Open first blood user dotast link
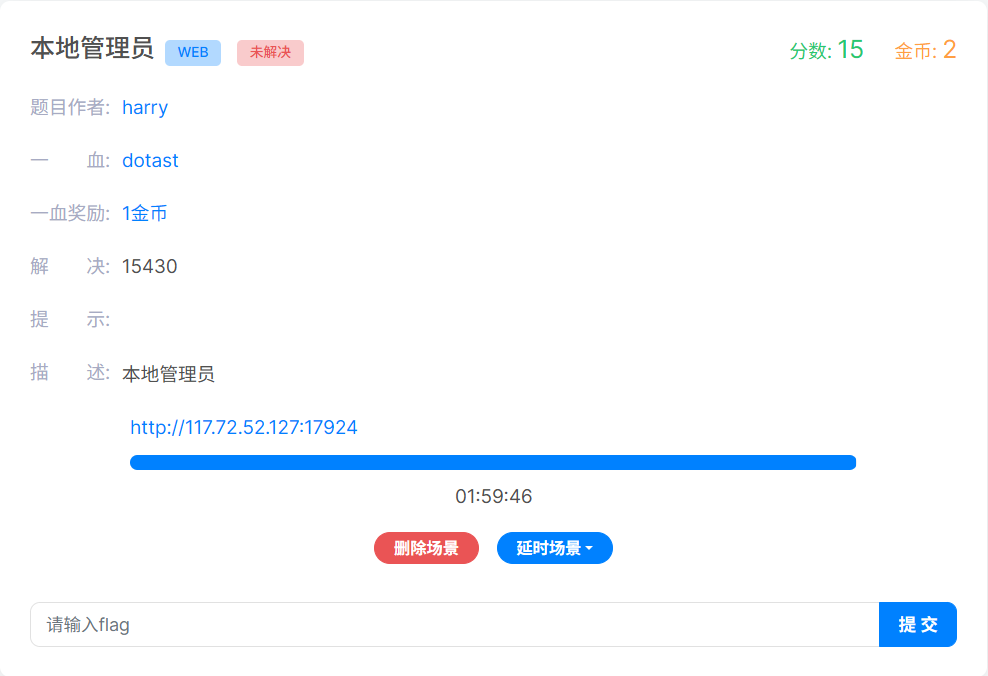This screenshot has width=988, height=676. pos(150,161)
